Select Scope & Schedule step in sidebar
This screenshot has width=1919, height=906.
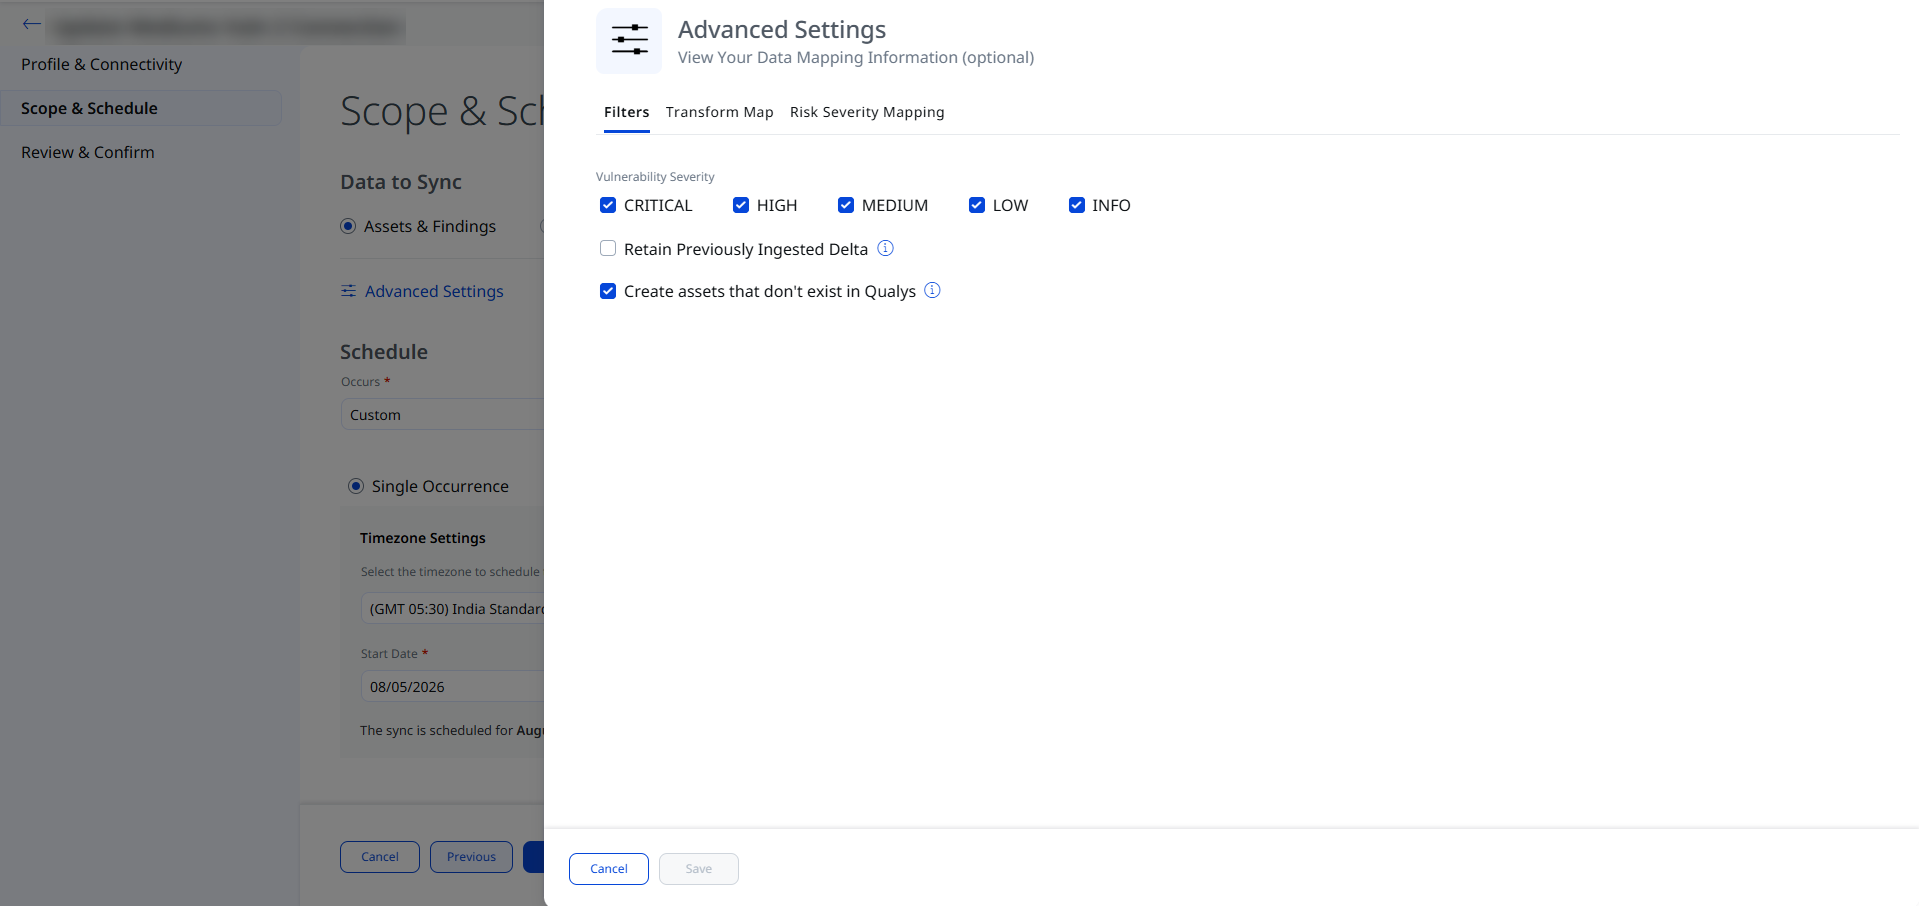point(141,108)
